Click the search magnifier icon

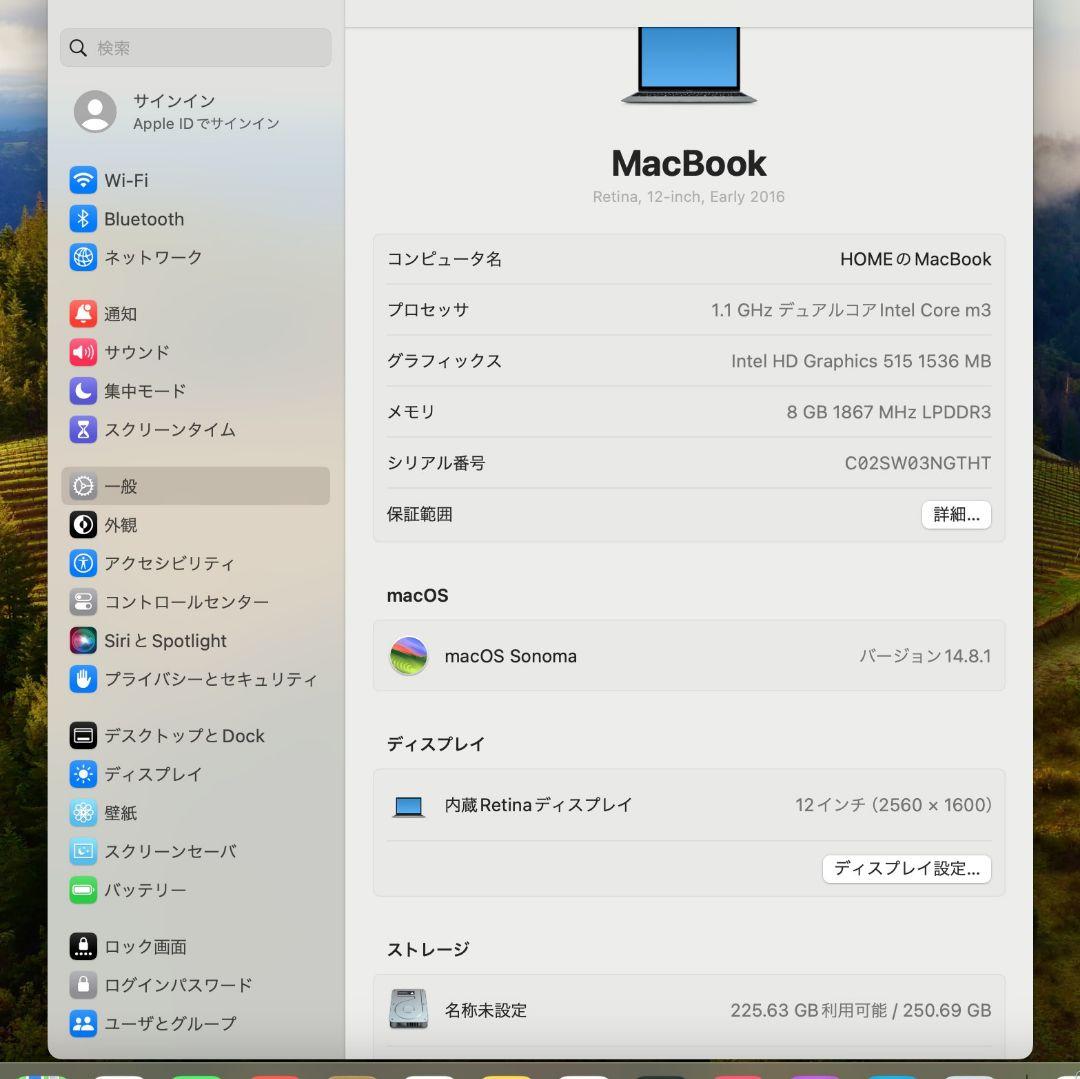(79, 48)
